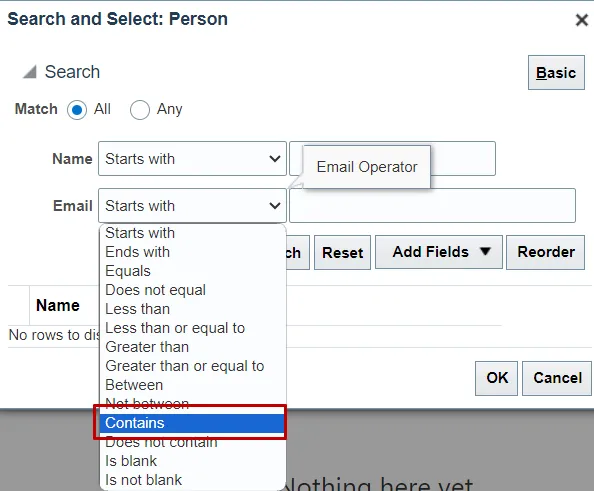Click the Reset button
Image resolution: width=594 pixels, height=491 pixels.
(342, 252)
